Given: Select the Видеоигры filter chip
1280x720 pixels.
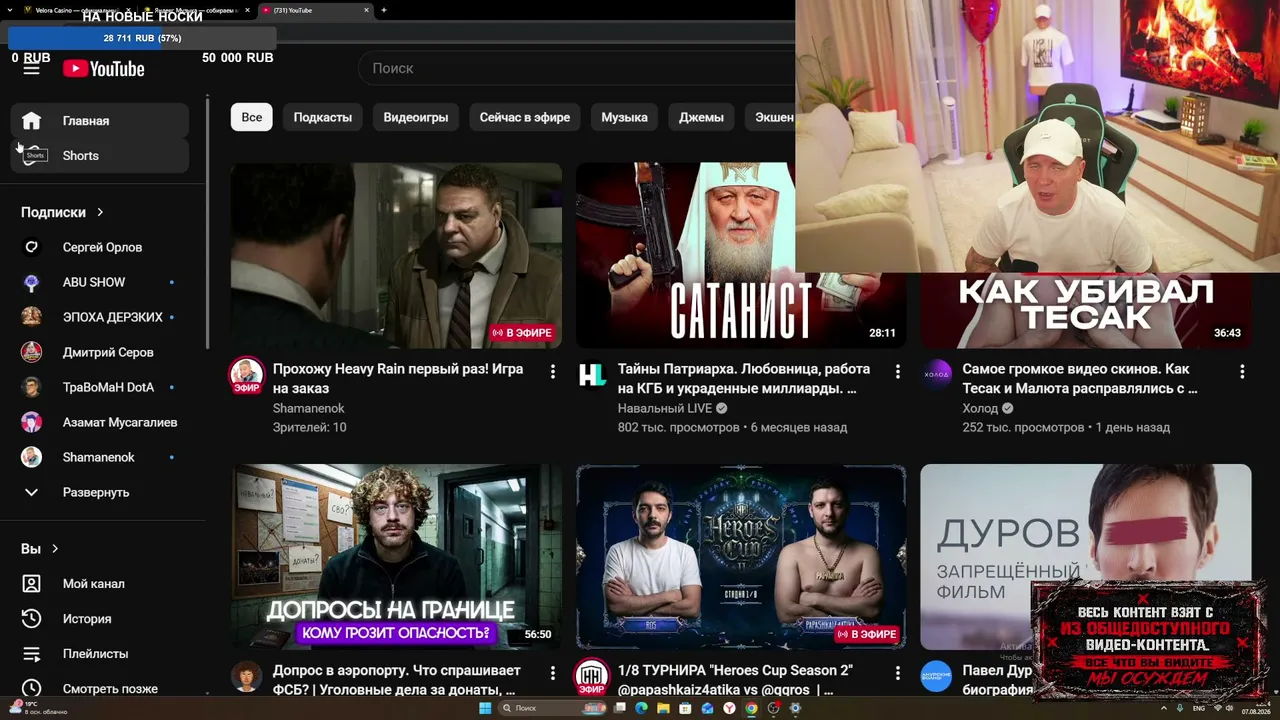Looking at the screenshot, I should click(416, 117).
